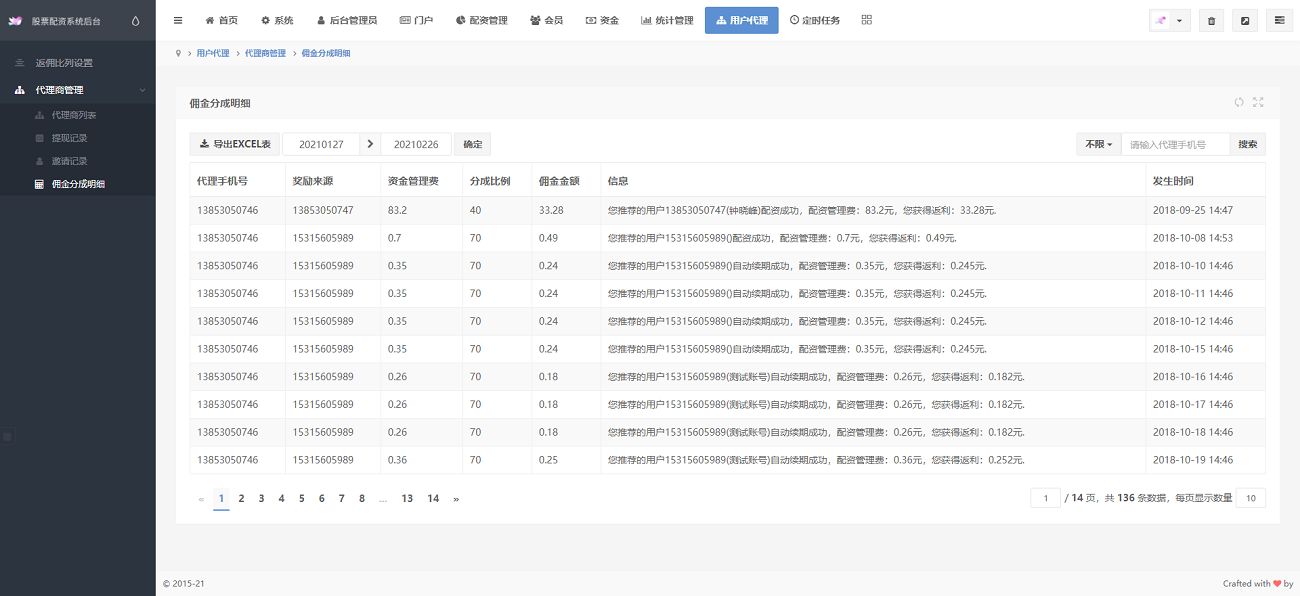Image resolution: width=1300 pixels, height=596 pixels.
Task: Click the 每页显示数量 input showing 10
Action: 1250,498
